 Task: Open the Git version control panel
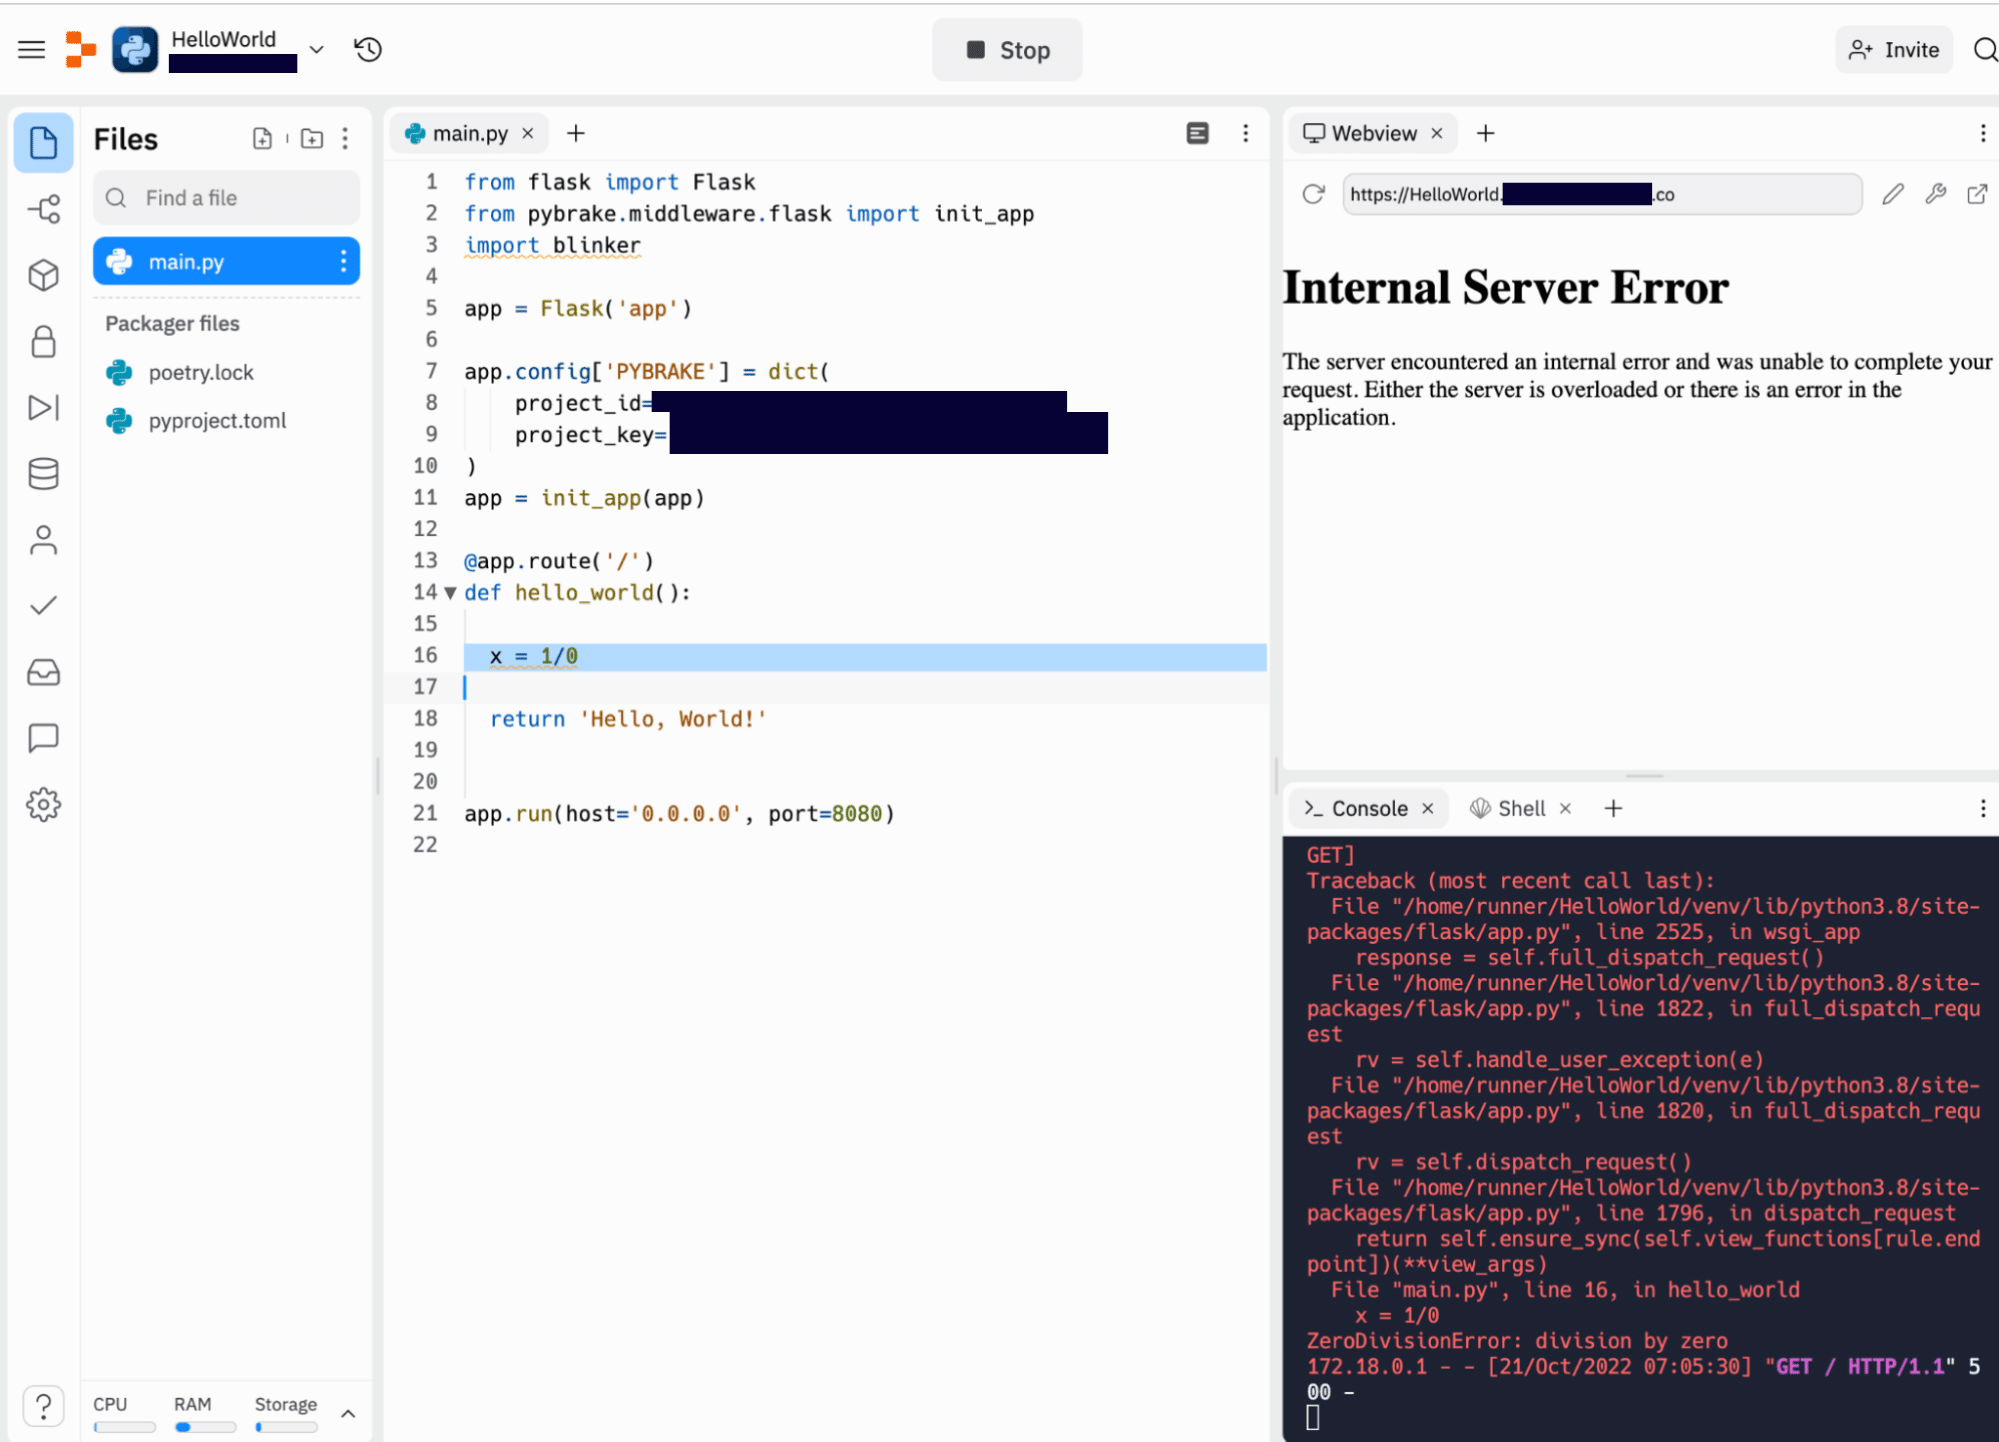coord(43,209)
